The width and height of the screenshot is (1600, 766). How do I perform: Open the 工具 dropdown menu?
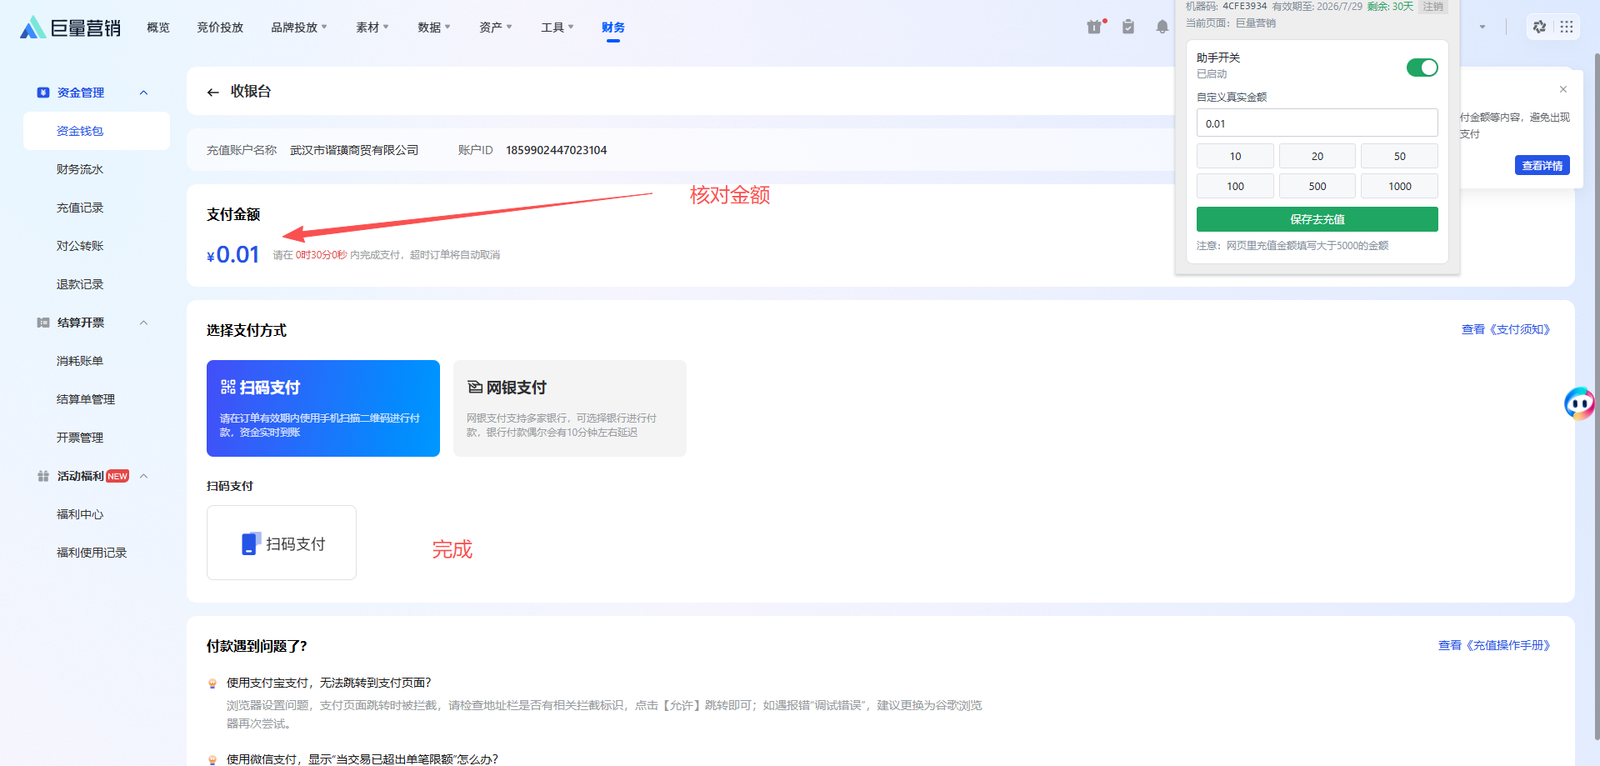coord(557,27)
